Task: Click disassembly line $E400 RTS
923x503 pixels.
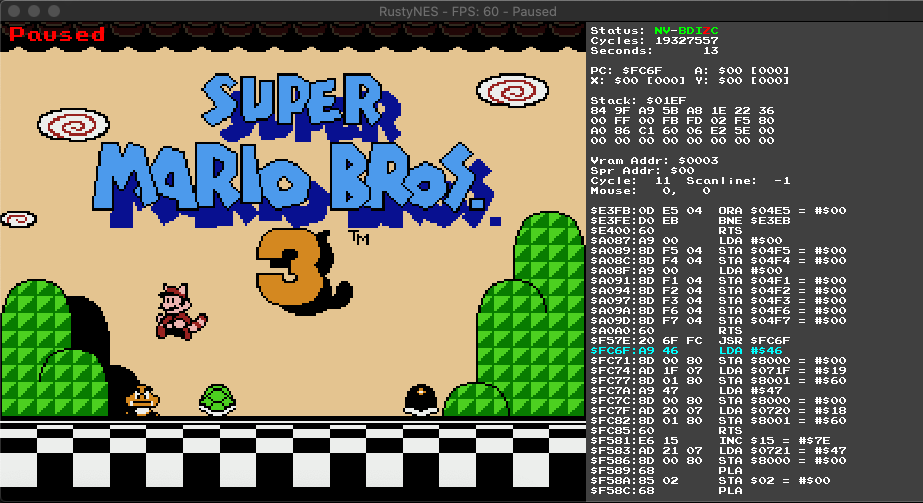Action: point(666,231)
